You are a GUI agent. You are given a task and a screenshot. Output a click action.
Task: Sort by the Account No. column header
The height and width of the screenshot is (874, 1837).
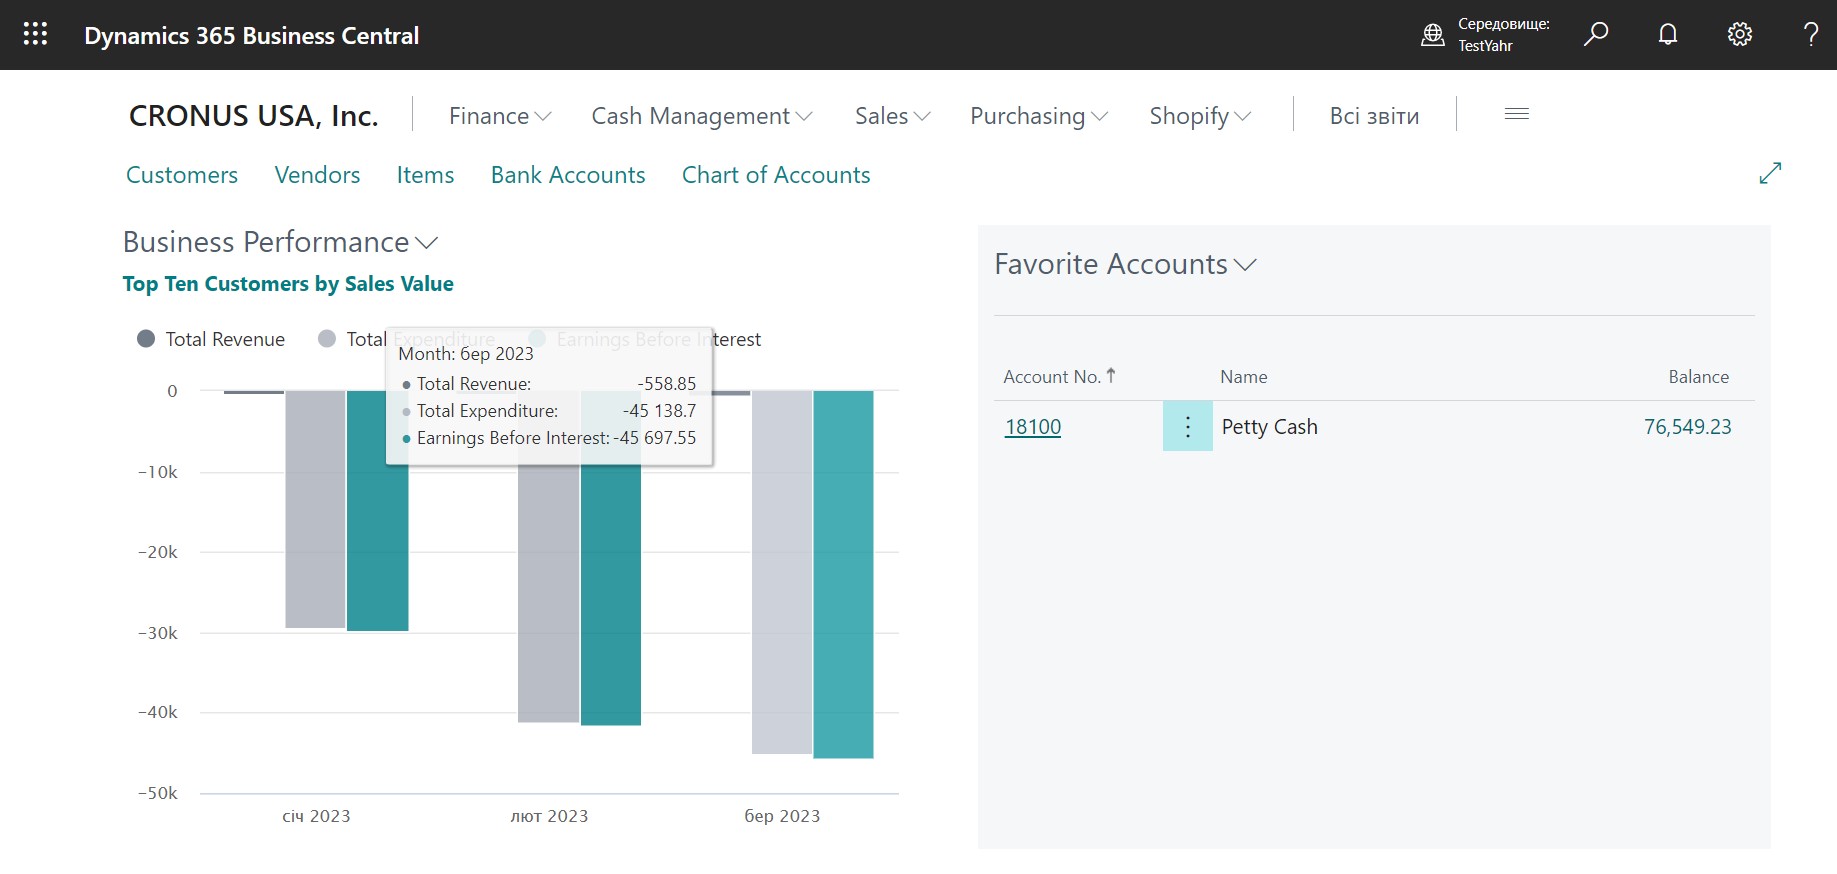pos(1051,377)
